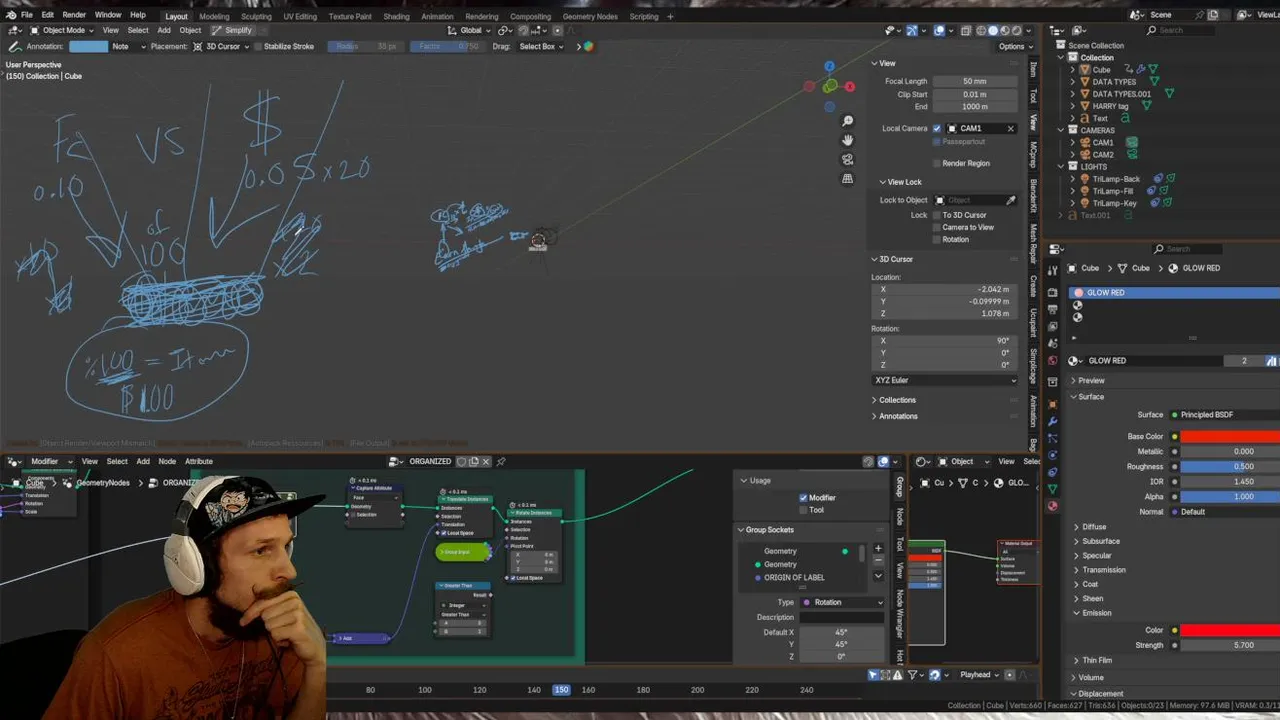Viewport: 1280px width, 720px height.
Task: Open XYZ Euler rotation mode dropdown
Action: (x=945, y=380)
